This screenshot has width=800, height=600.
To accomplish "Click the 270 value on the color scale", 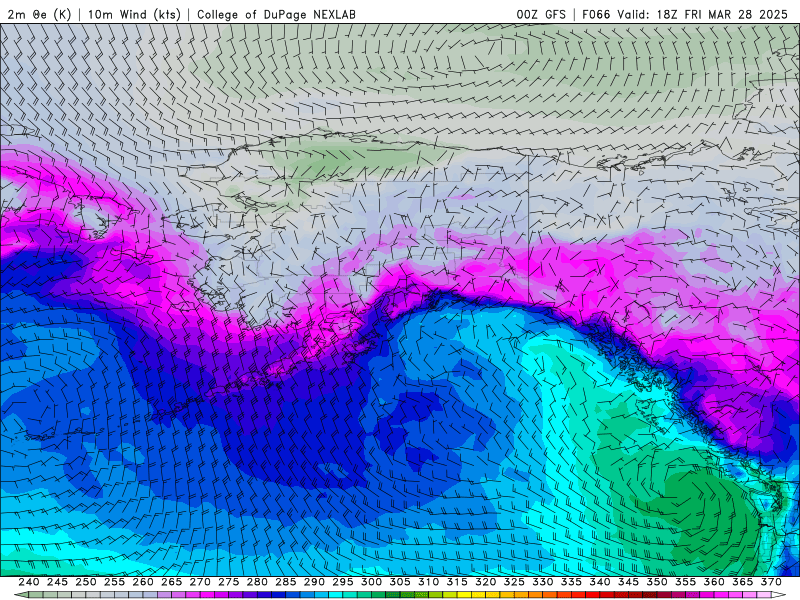I will click(x=200, y=582).
